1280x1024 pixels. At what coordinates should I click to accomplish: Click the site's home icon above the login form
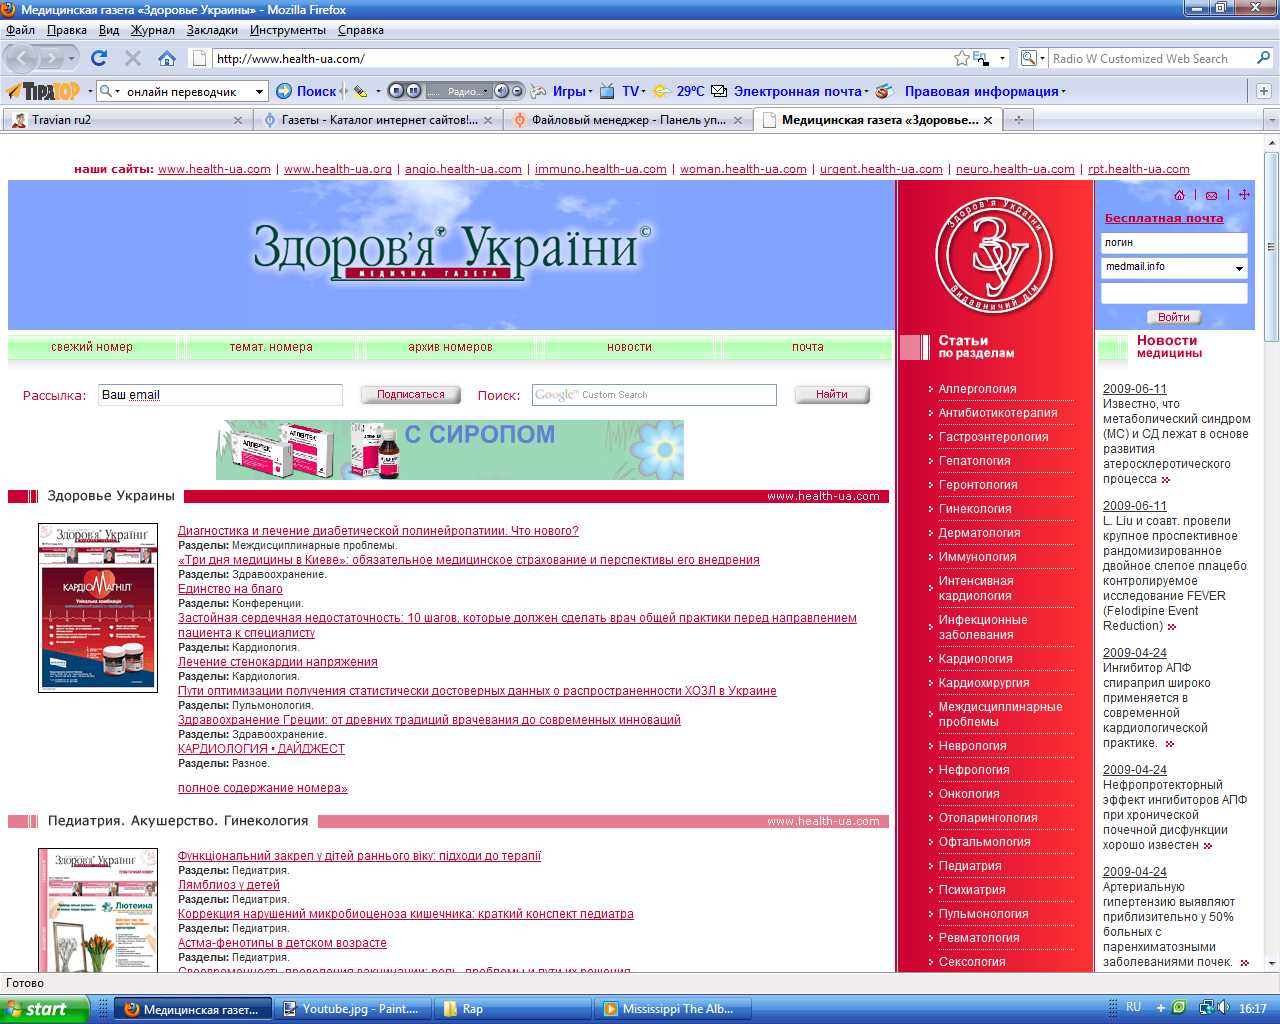pyautogui.click(x=1179, y=195)
